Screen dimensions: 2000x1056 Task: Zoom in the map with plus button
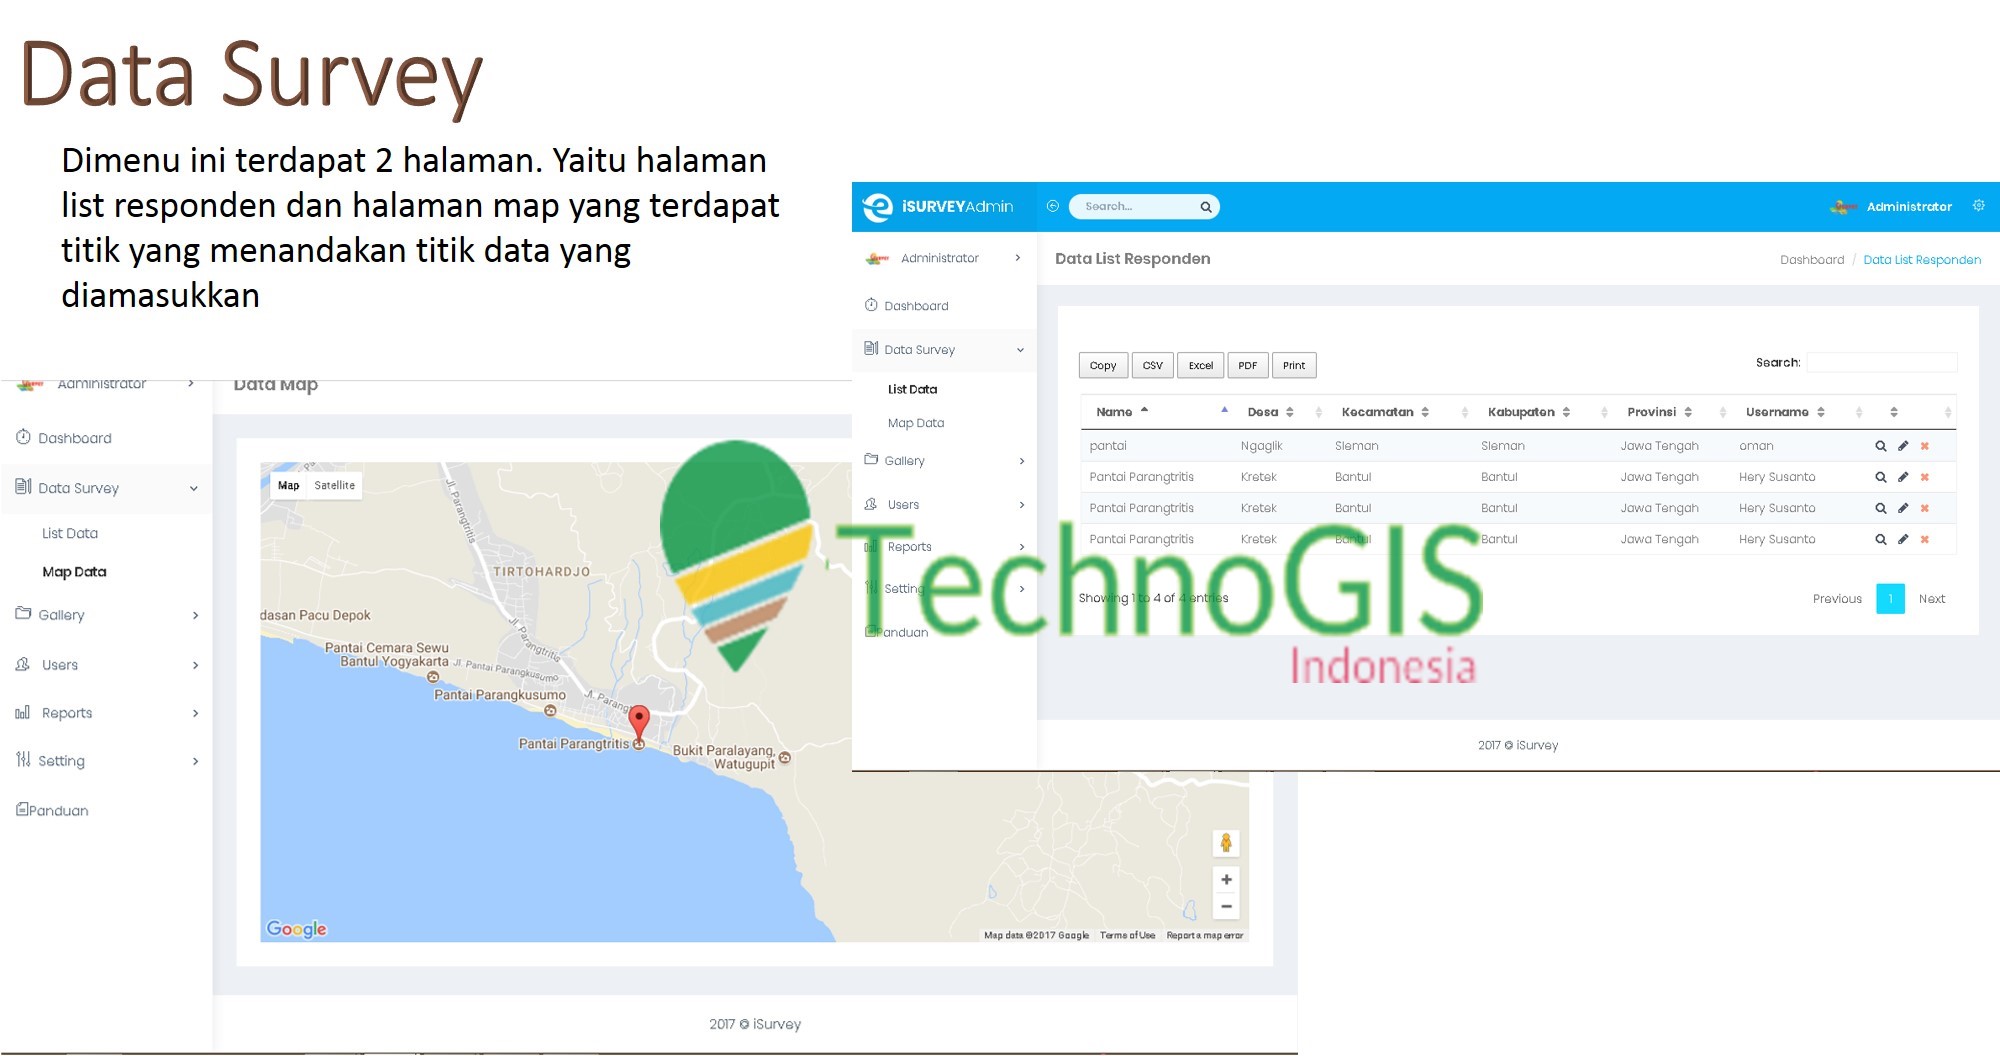pyautogui.click(x=1226, y=880)
